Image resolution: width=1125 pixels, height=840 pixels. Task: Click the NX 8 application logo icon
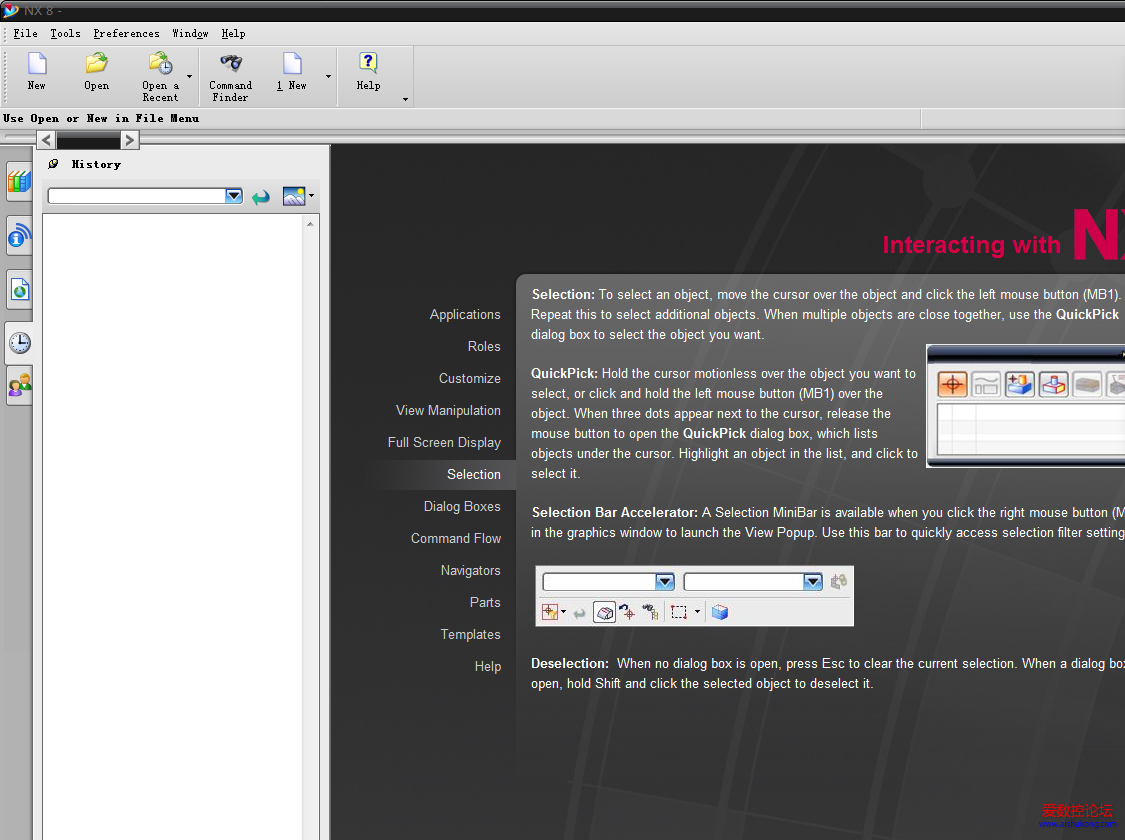[x=10, y=10]
